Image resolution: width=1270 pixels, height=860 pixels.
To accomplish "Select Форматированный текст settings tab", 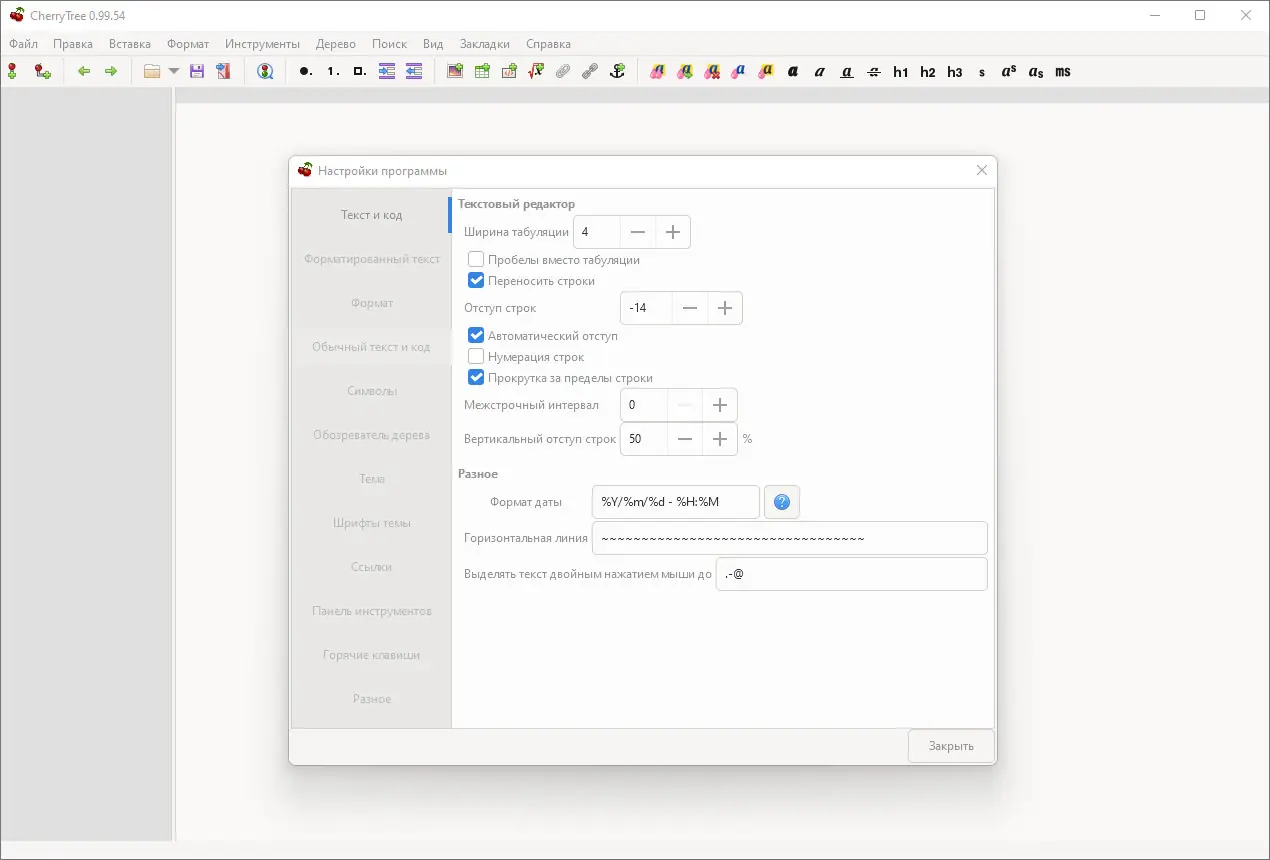I will pos(371,259).
